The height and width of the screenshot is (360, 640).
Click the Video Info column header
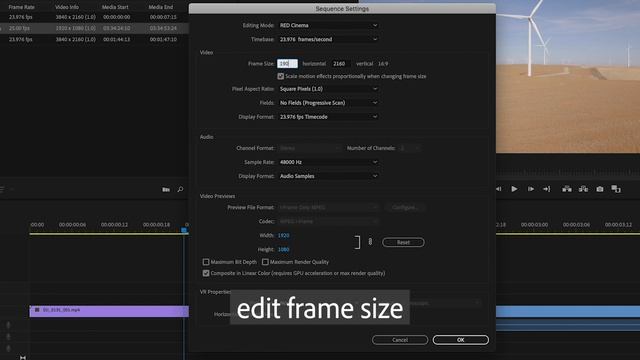(x=67, y=7)
